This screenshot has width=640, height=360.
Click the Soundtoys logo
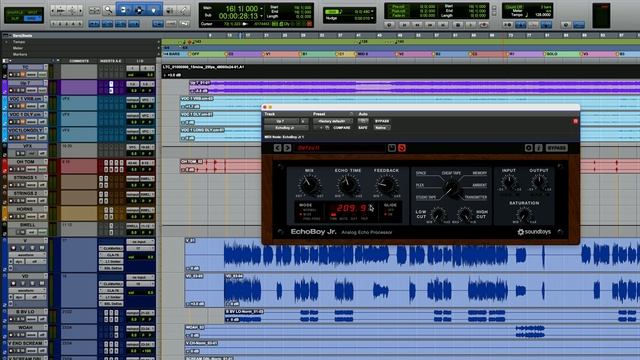[x=534, y=232]
